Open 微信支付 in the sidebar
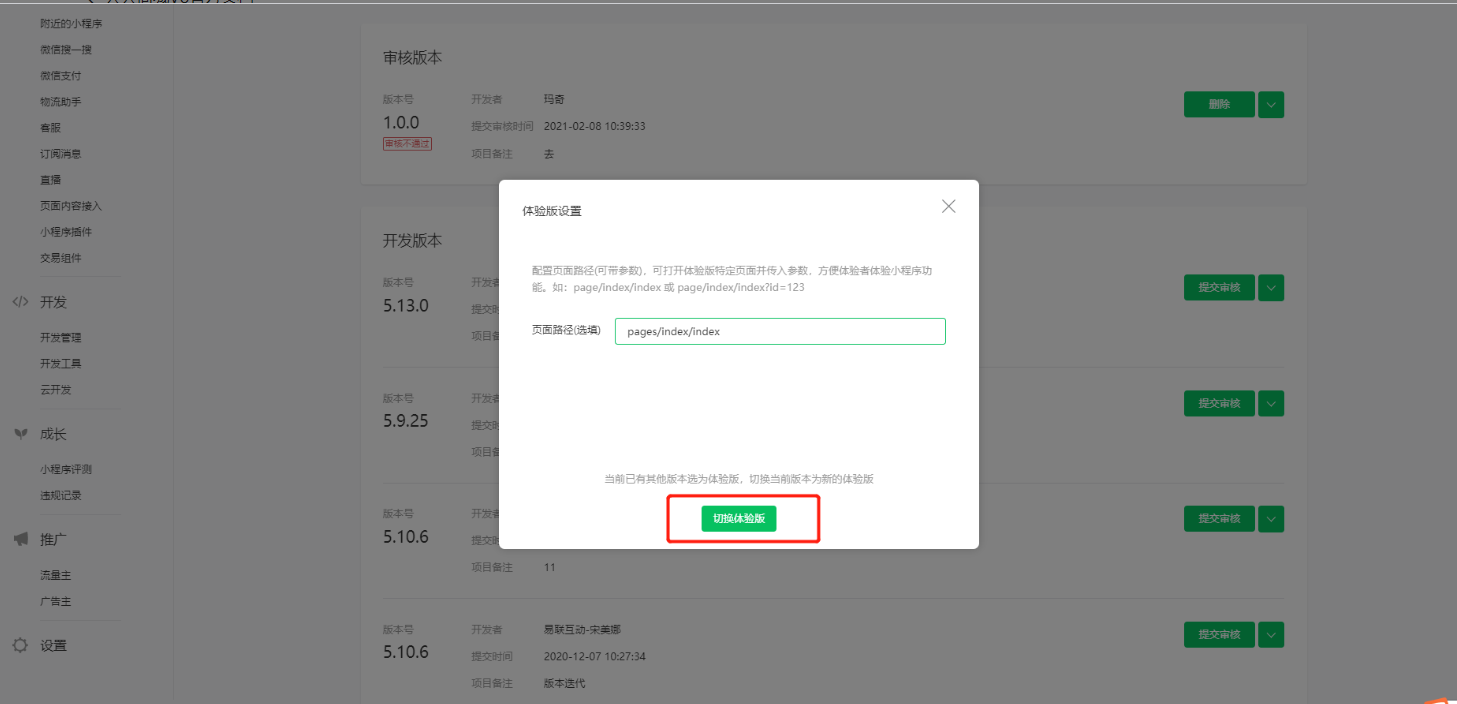Viewport: 1457px width, 704px height. (61, 76)
